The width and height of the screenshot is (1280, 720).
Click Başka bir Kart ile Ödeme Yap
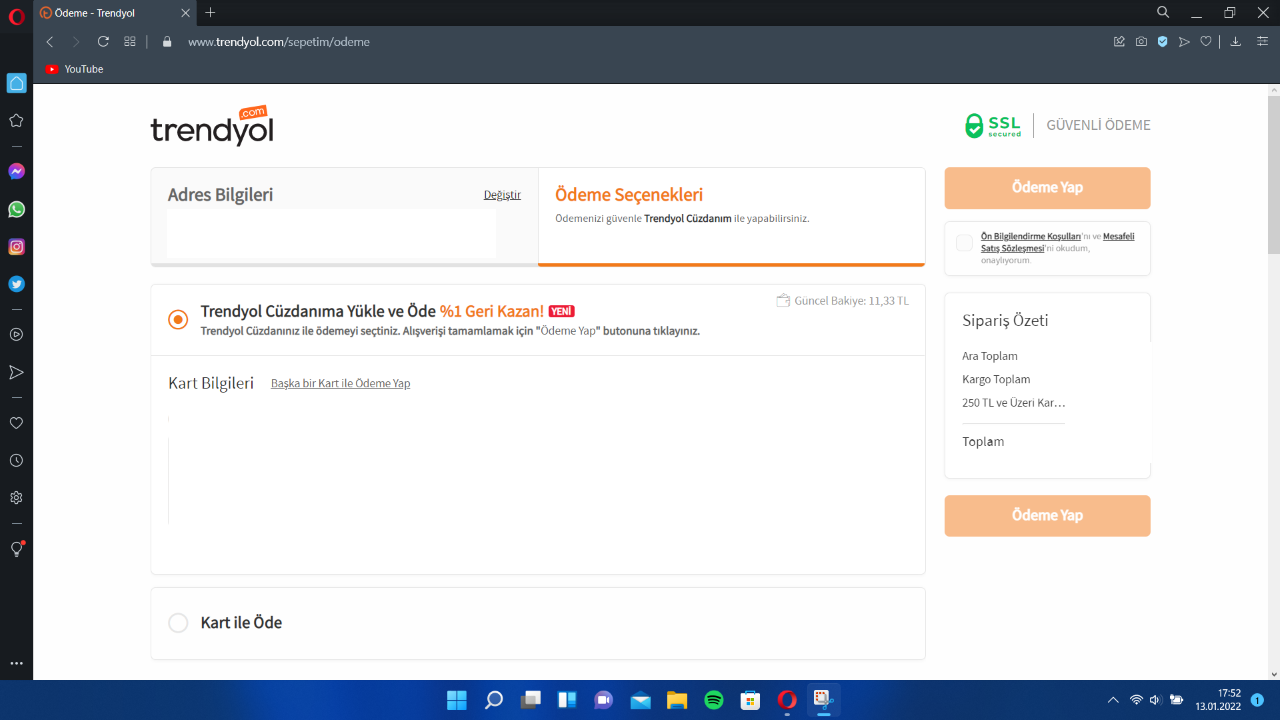[340, 383]
